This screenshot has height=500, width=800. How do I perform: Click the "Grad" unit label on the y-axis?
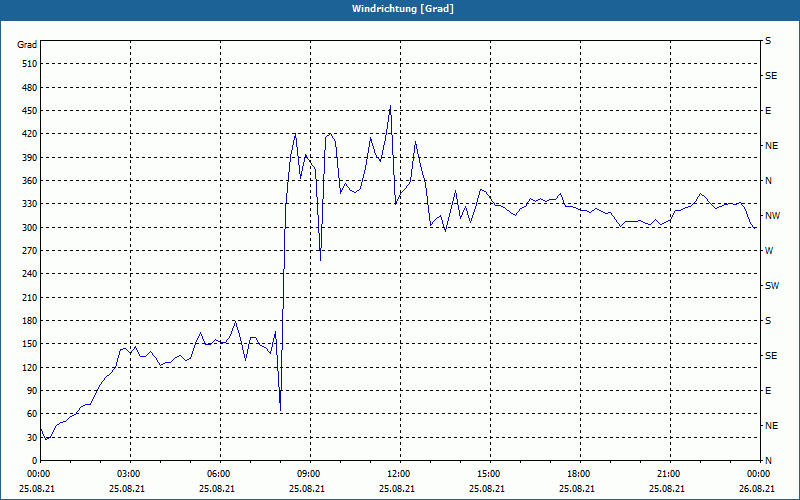tap(27, 45)
